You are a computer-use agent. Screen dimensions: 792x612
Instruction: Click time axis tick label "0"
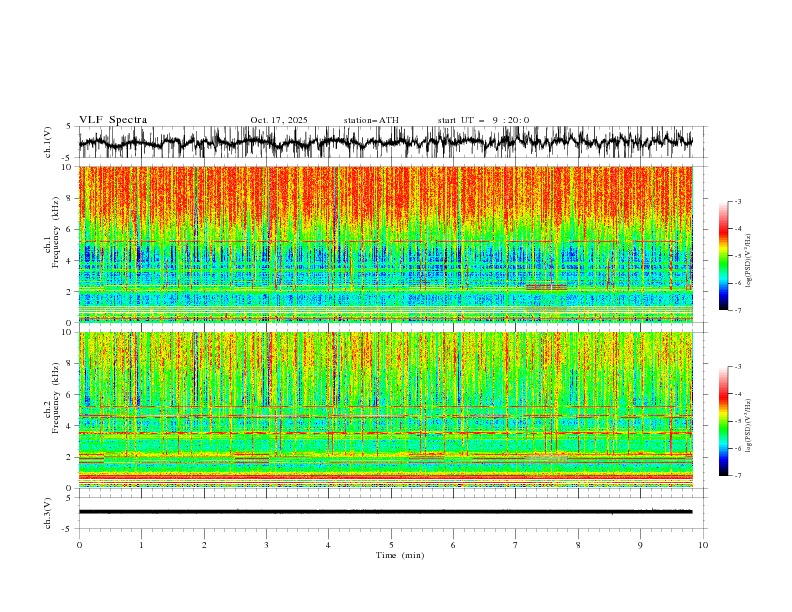(x=79, y=545)
